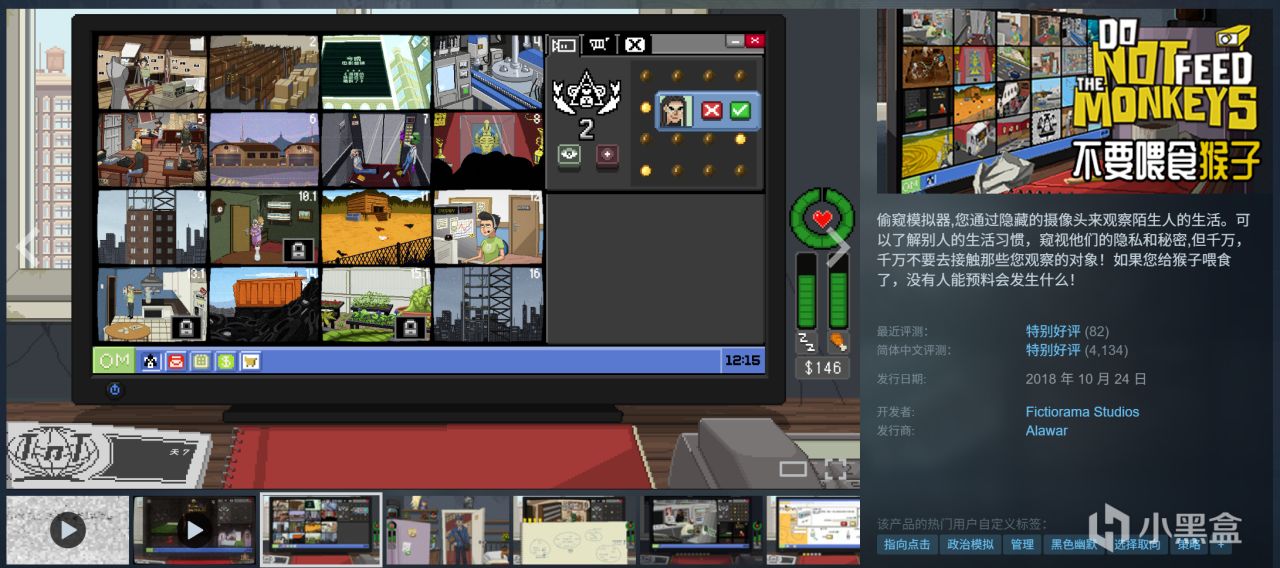Click the primate club emblem icon
This screenshot has height=568, width=1280.
coord(586,92)
